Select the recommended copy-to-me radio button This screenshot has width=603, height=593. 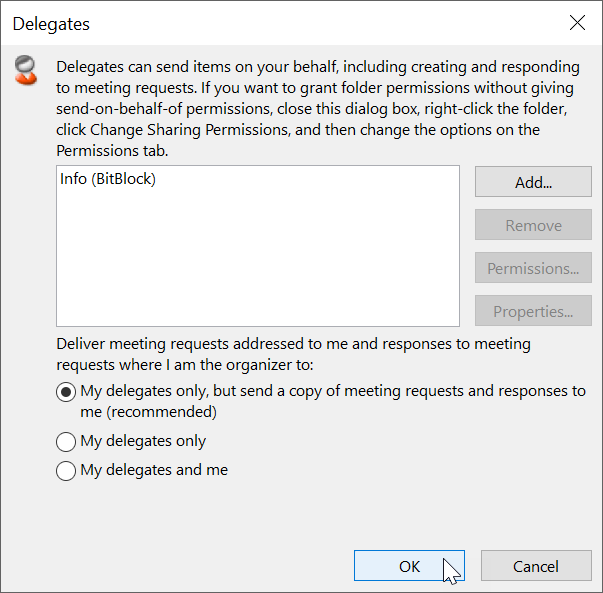pos(66,392)
